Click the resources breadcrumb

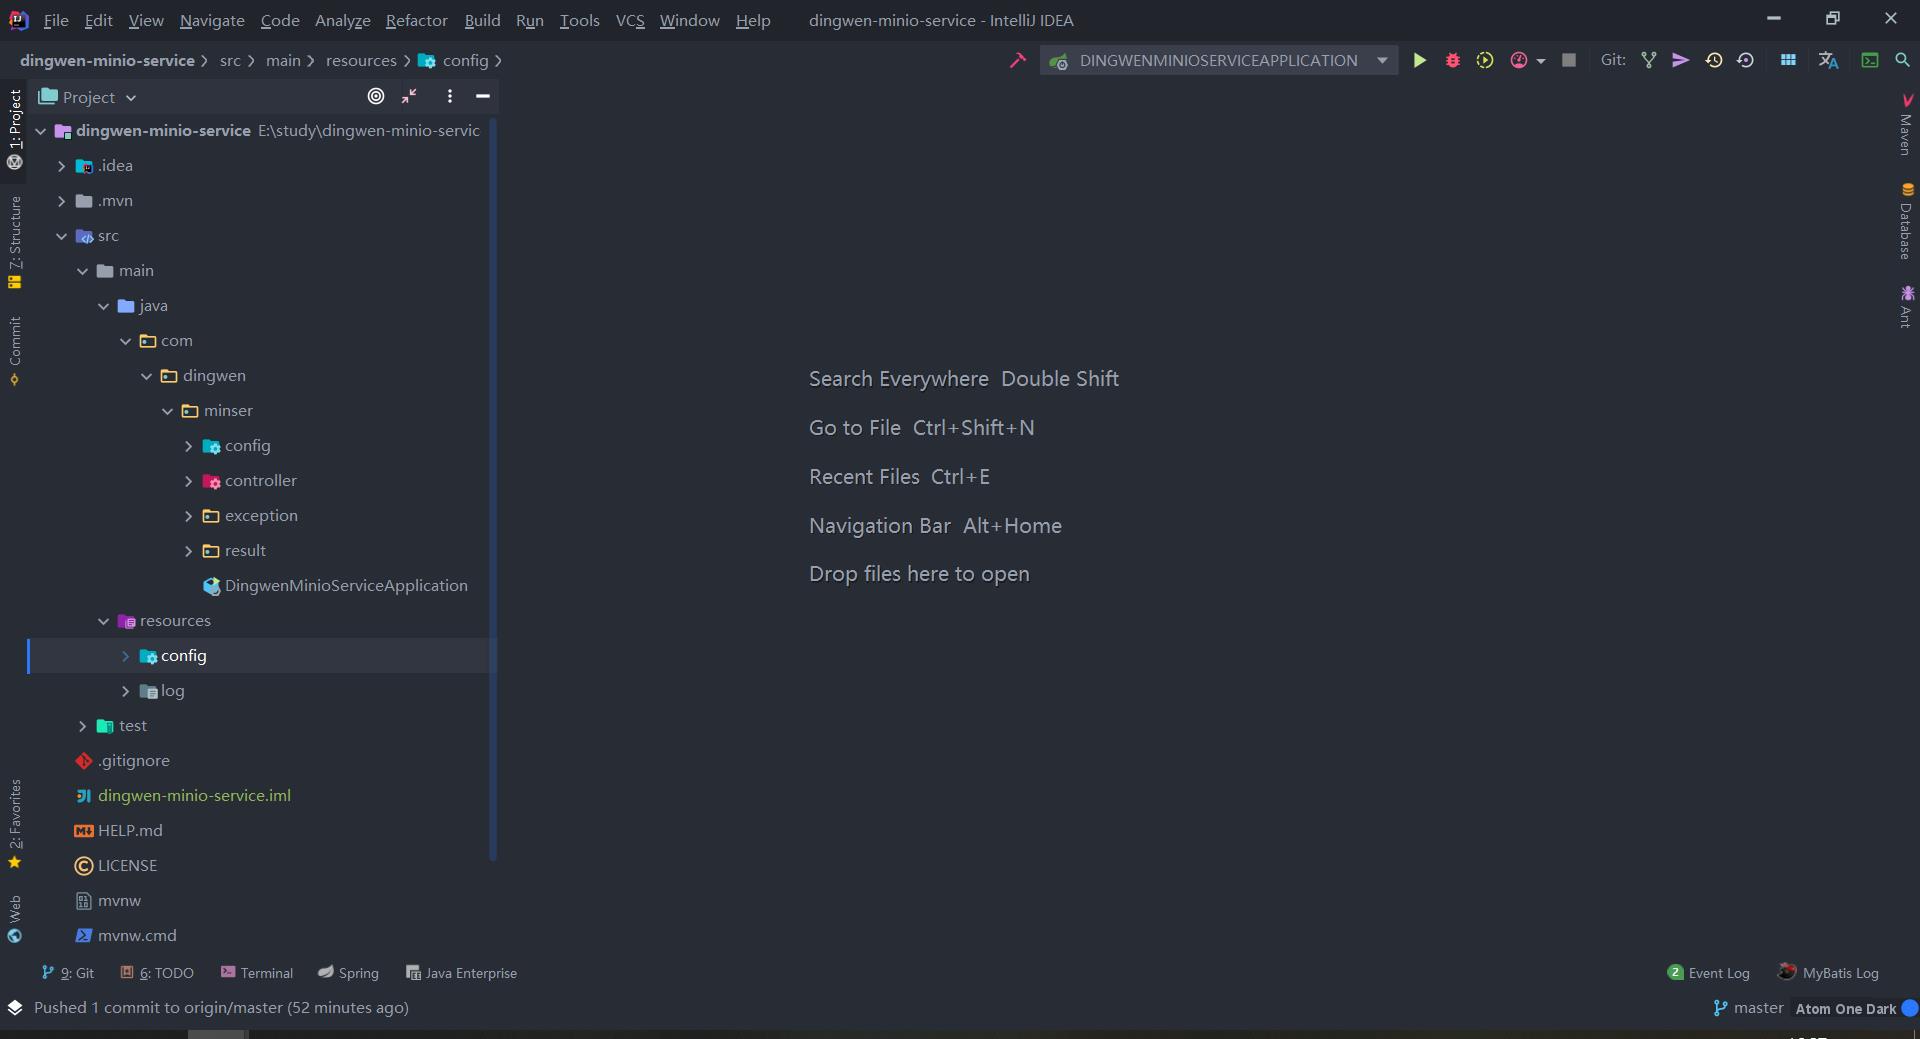point(361,61)
